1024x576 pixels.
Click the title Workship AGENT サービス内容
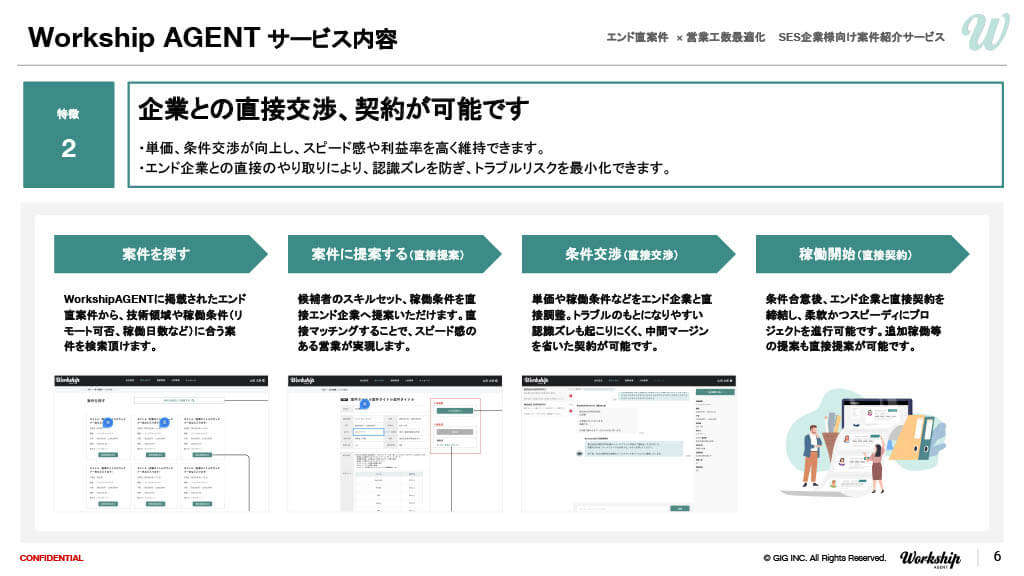(x=212, y=38)
